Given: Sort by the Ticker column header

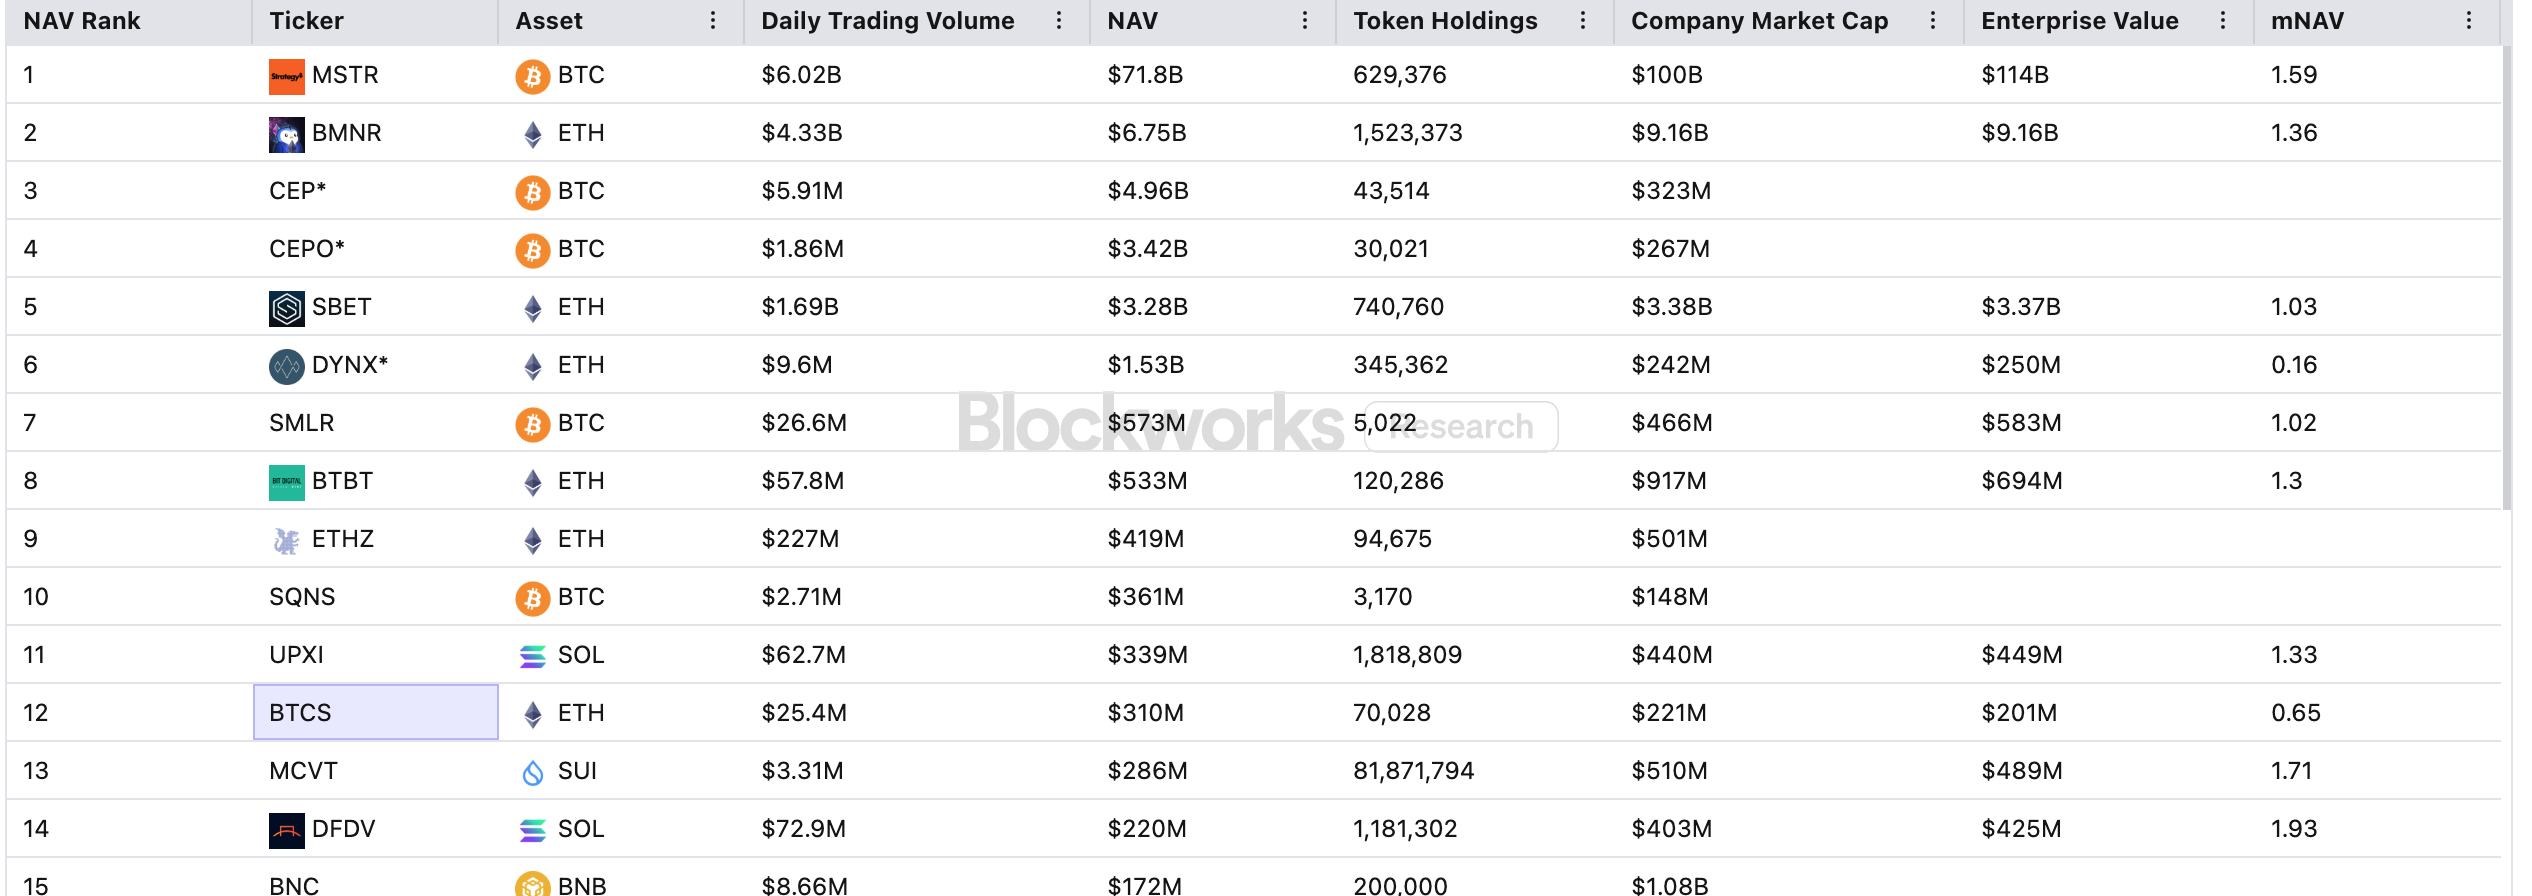Looking at the screenshot, I should pyautogui.click(x=306, y=21).
